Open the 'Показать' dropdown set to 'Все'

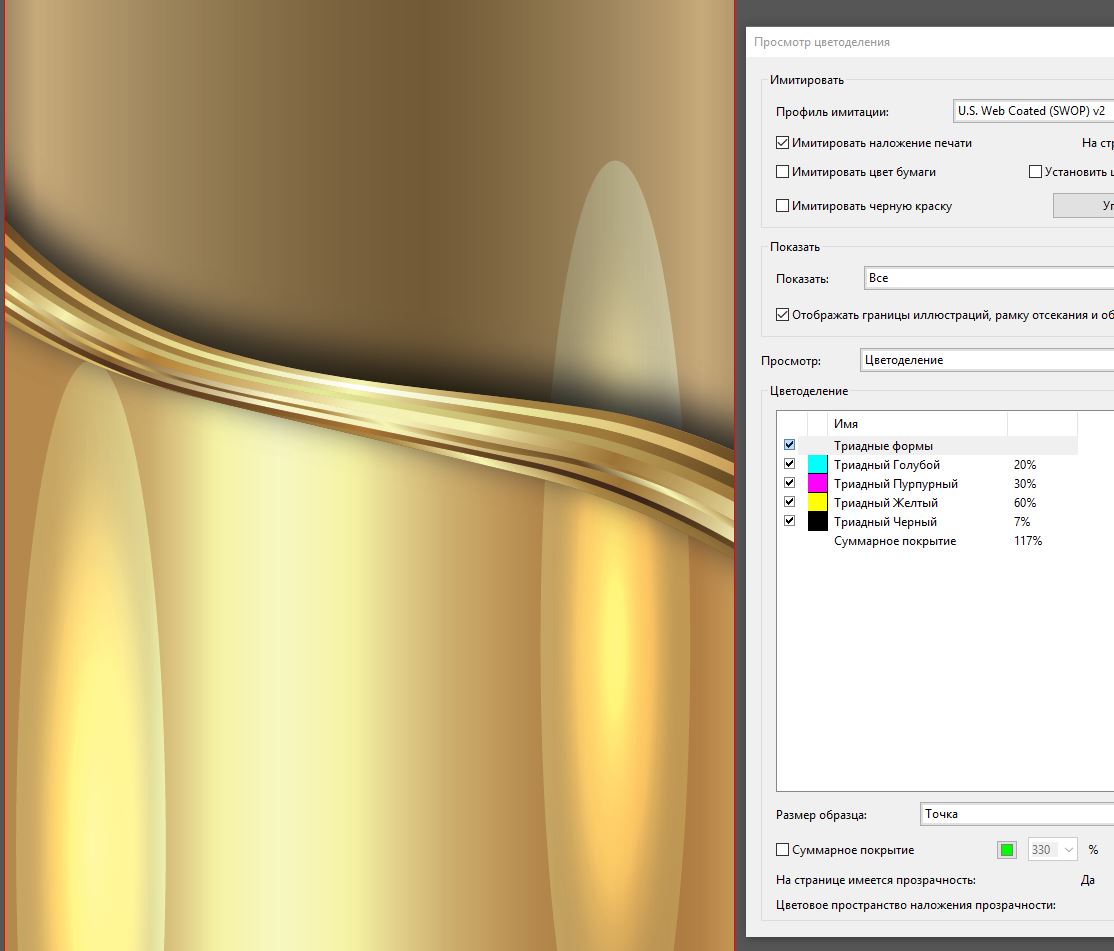tap(989, 278)
